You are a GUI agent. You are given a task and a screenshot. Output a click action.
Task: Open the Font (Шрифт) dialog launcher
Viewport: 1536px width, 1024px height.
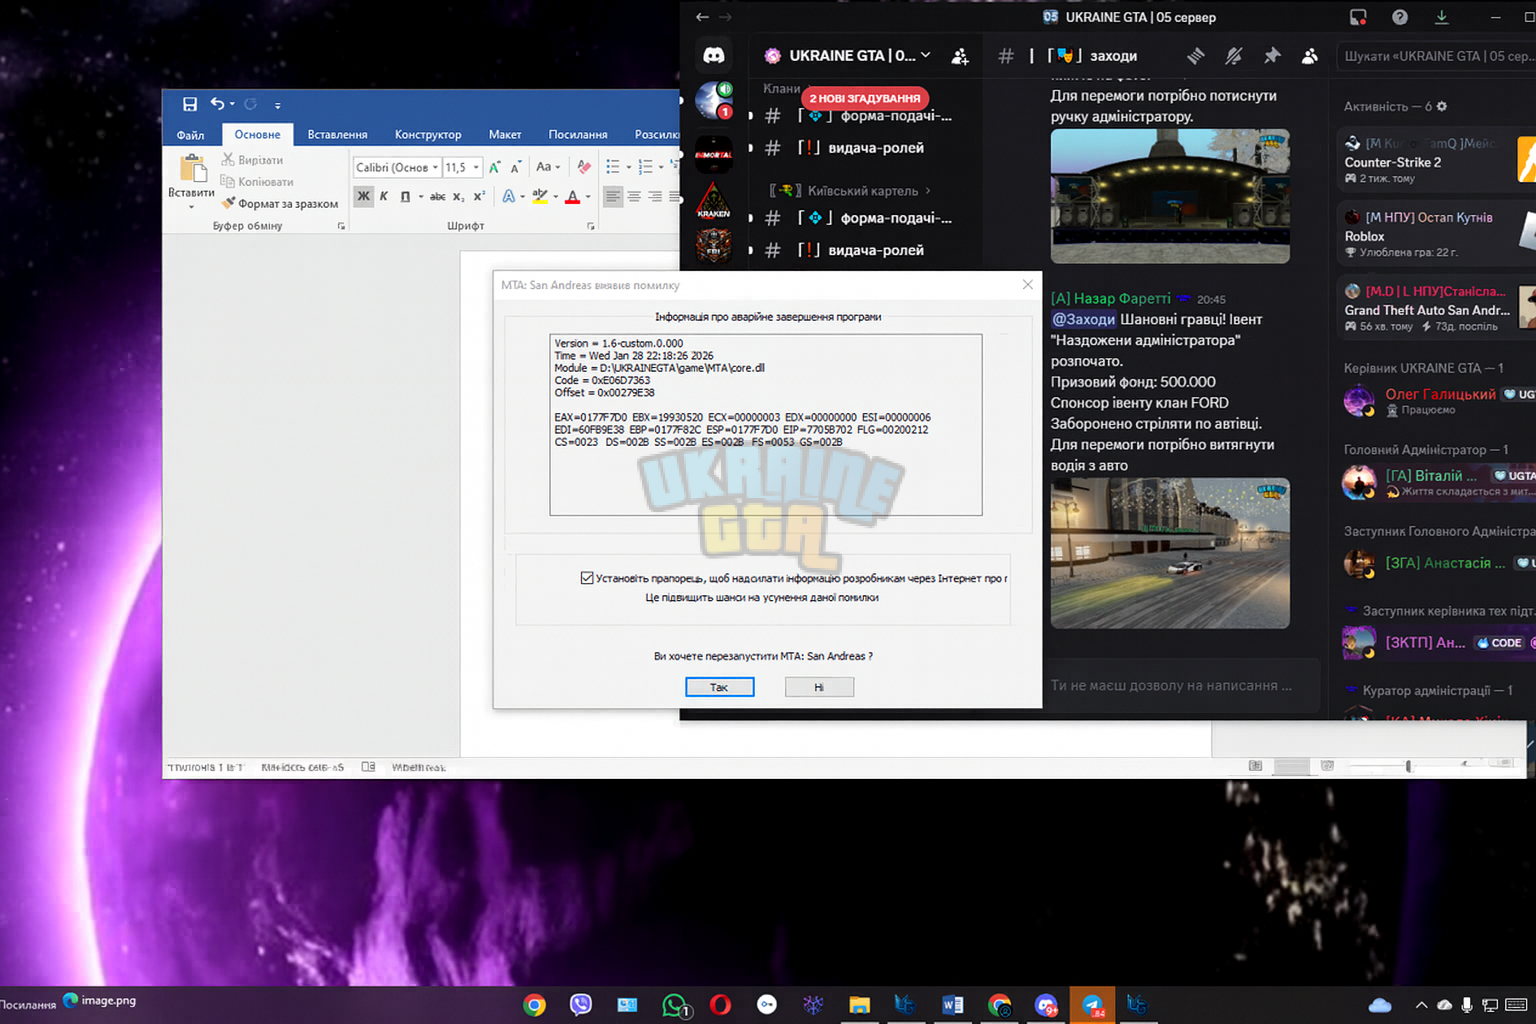click(591, 227)
